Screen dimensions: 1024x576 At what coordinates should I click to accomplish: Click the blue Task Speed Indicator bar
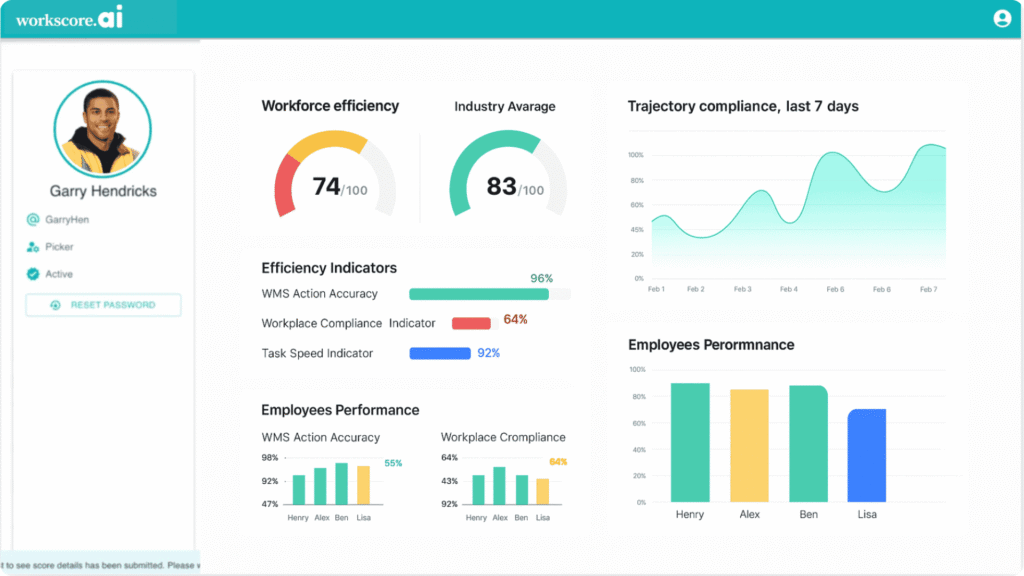pyautogui.click(x=440, y=353)
